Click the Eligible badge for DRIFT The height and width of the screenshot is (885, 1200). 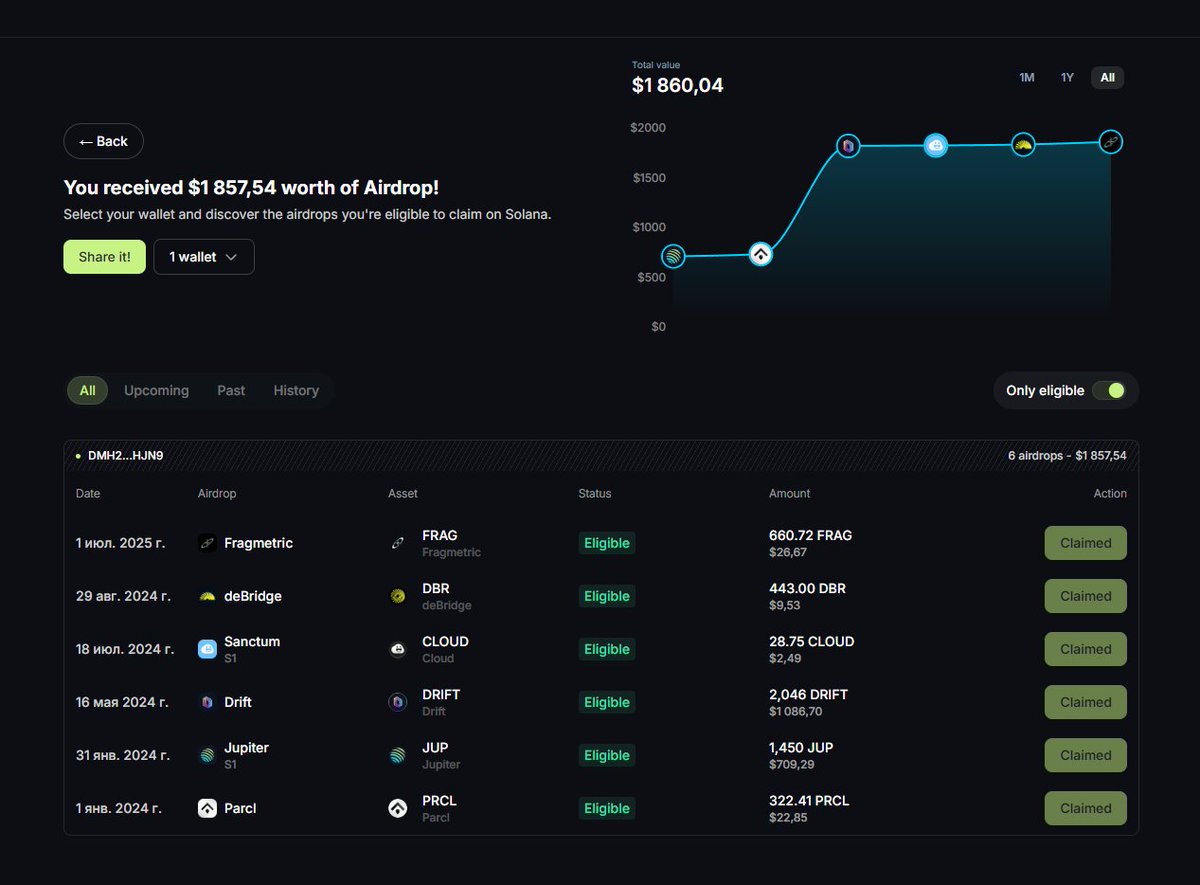point(606,702)
